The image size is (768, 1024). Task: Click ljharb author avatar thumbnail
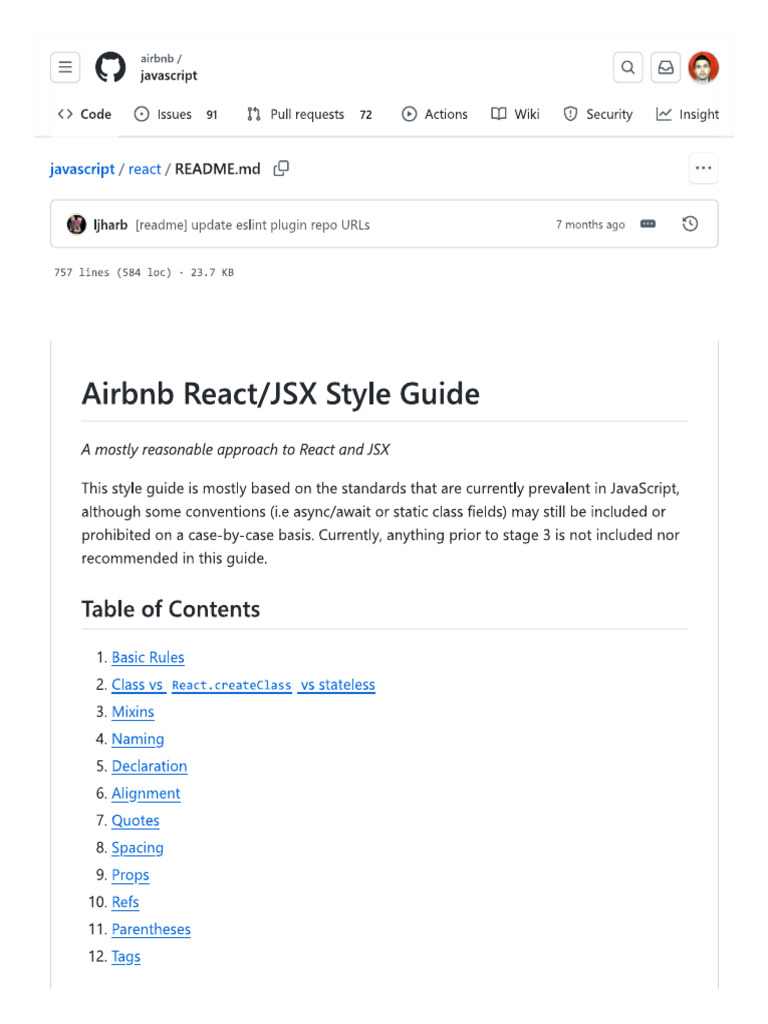pos(76,224)
